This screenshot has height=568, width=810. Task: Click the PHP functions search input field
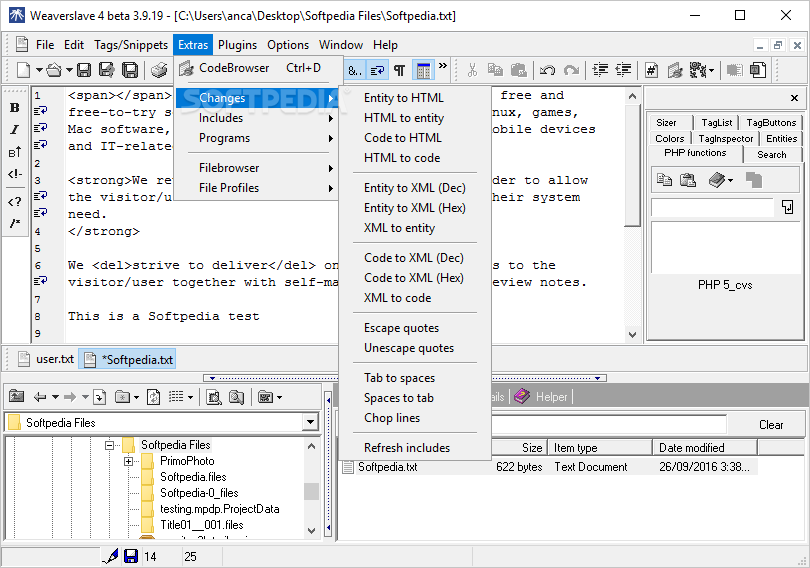tap(712, 208)
